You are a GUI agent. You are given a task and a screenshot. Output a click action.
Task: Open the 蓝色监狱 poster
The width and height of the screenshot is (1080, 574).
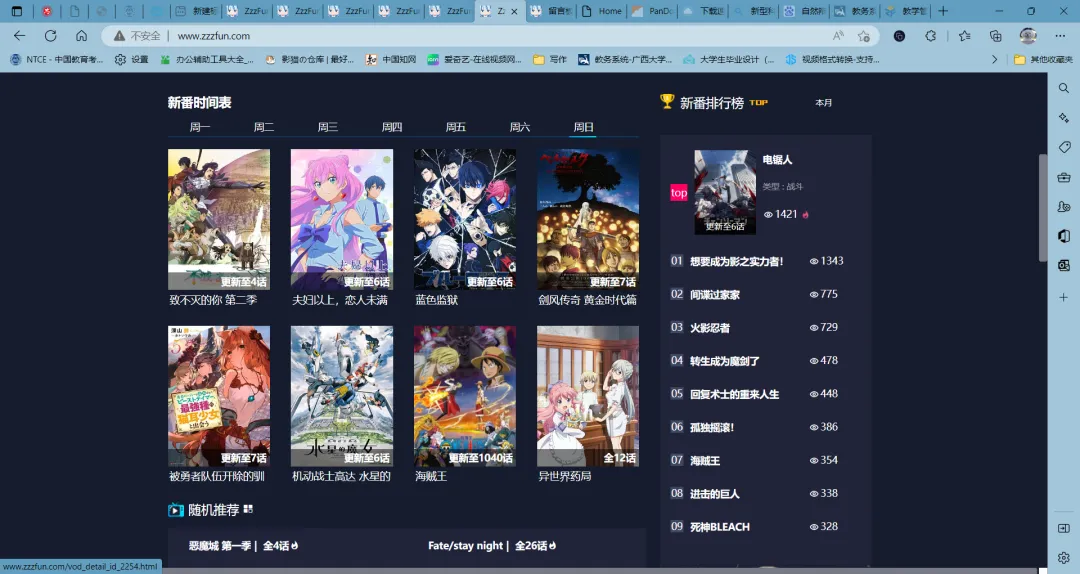(465, 219)
